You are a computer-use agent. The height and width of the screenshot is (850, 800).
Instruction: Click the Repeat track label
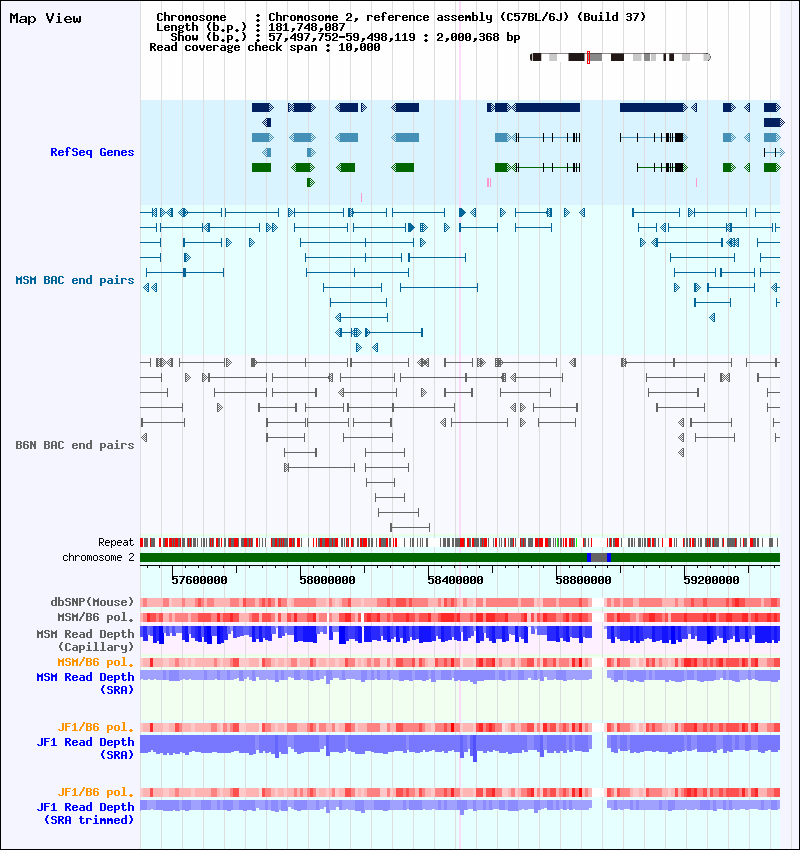coord(116,542)
